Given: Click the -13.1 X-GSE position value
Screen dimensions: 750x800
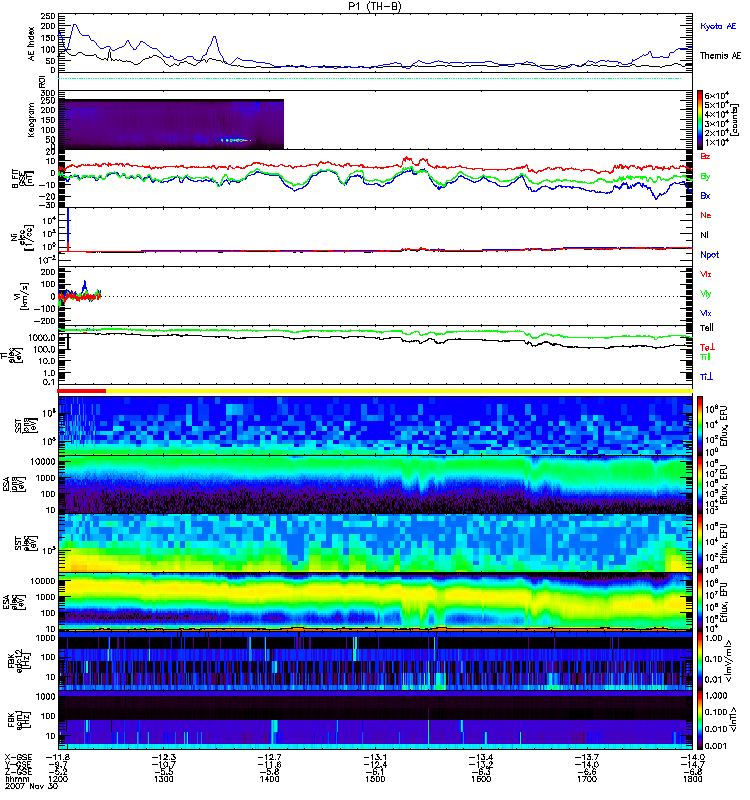Looking at the screenshot, I should 375,757.
